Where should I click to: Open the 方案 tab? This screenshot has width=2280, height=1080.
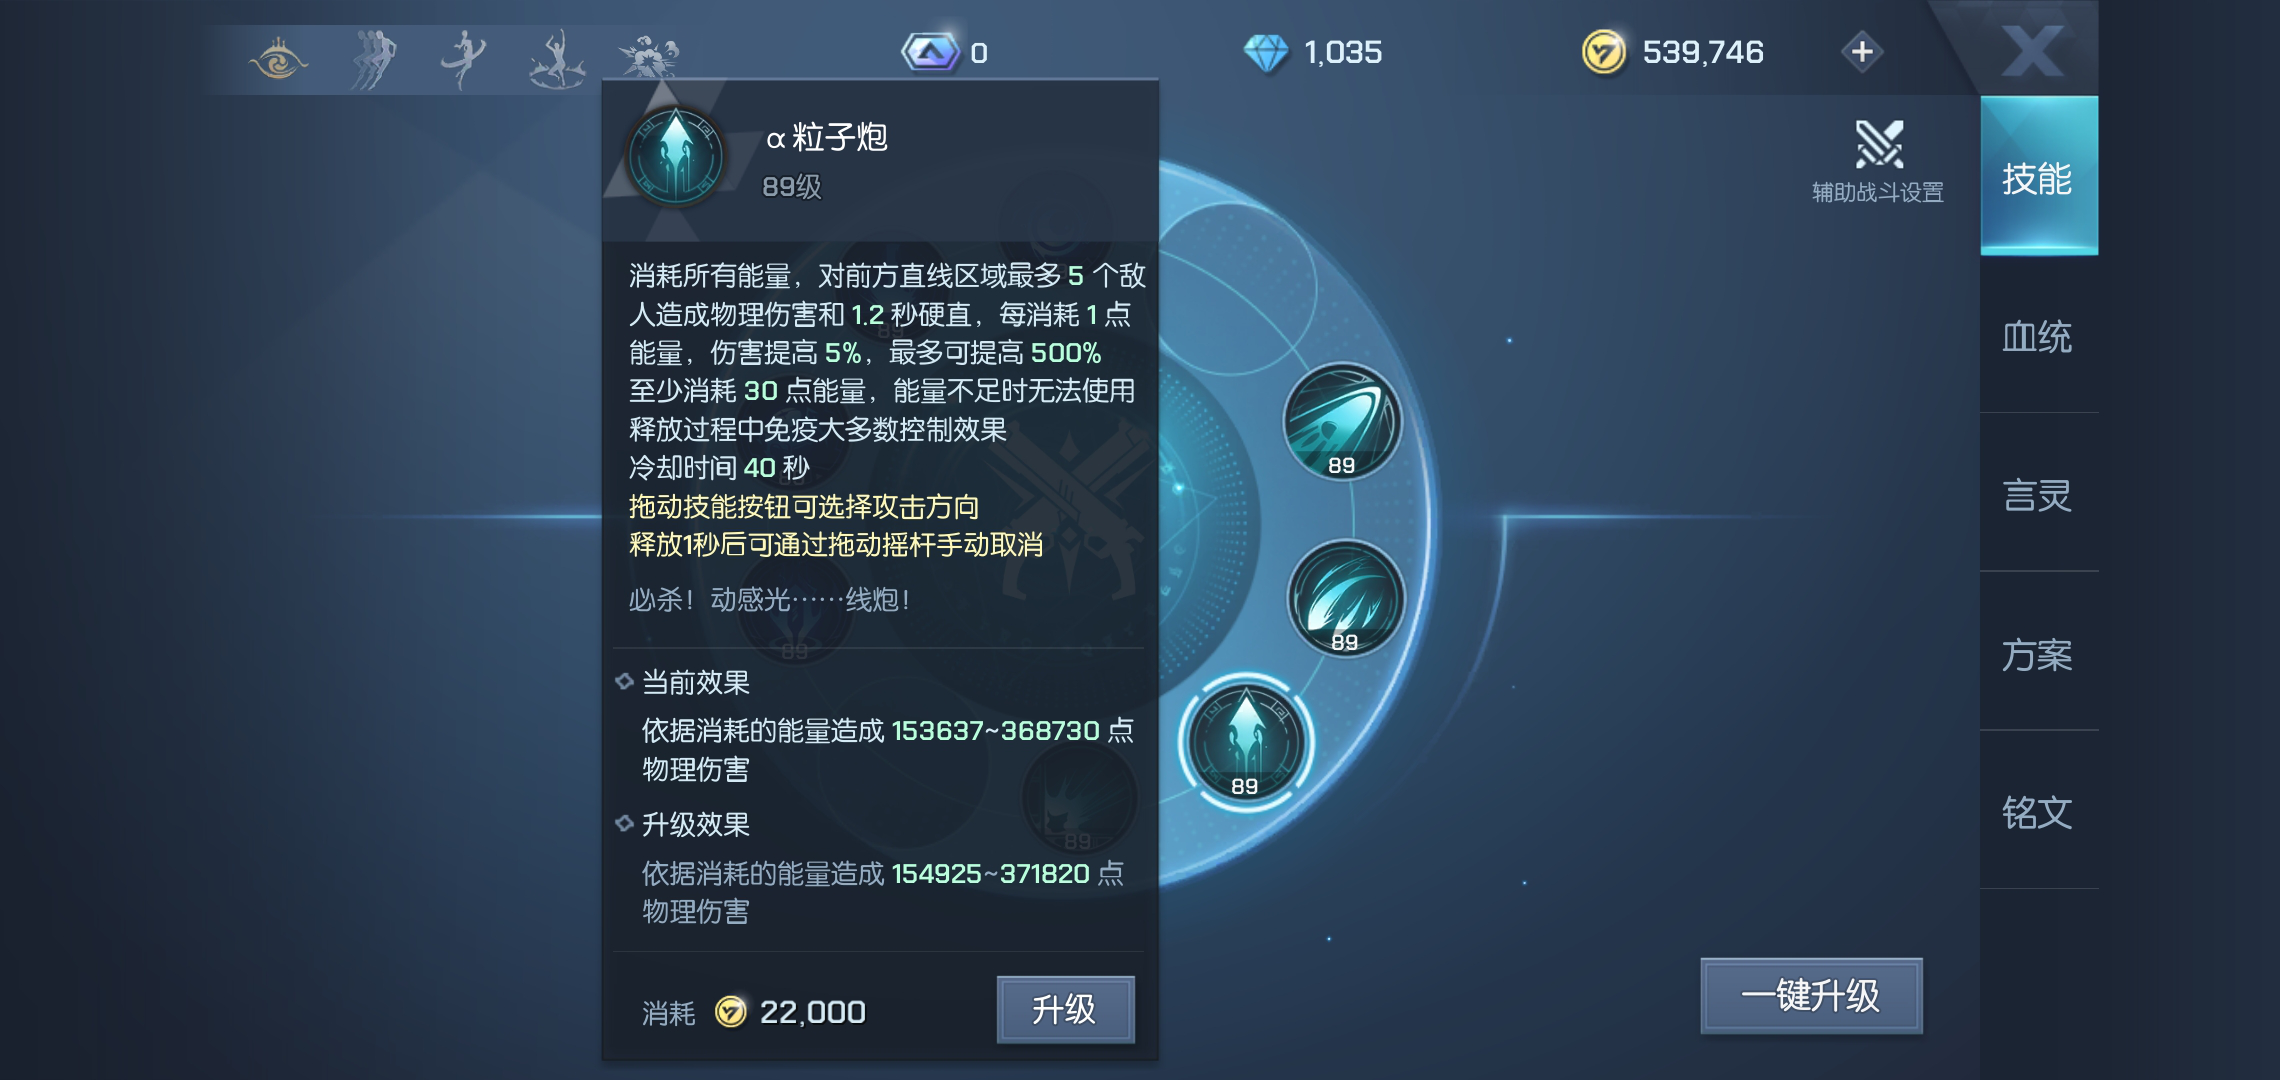coord(2038,653)
